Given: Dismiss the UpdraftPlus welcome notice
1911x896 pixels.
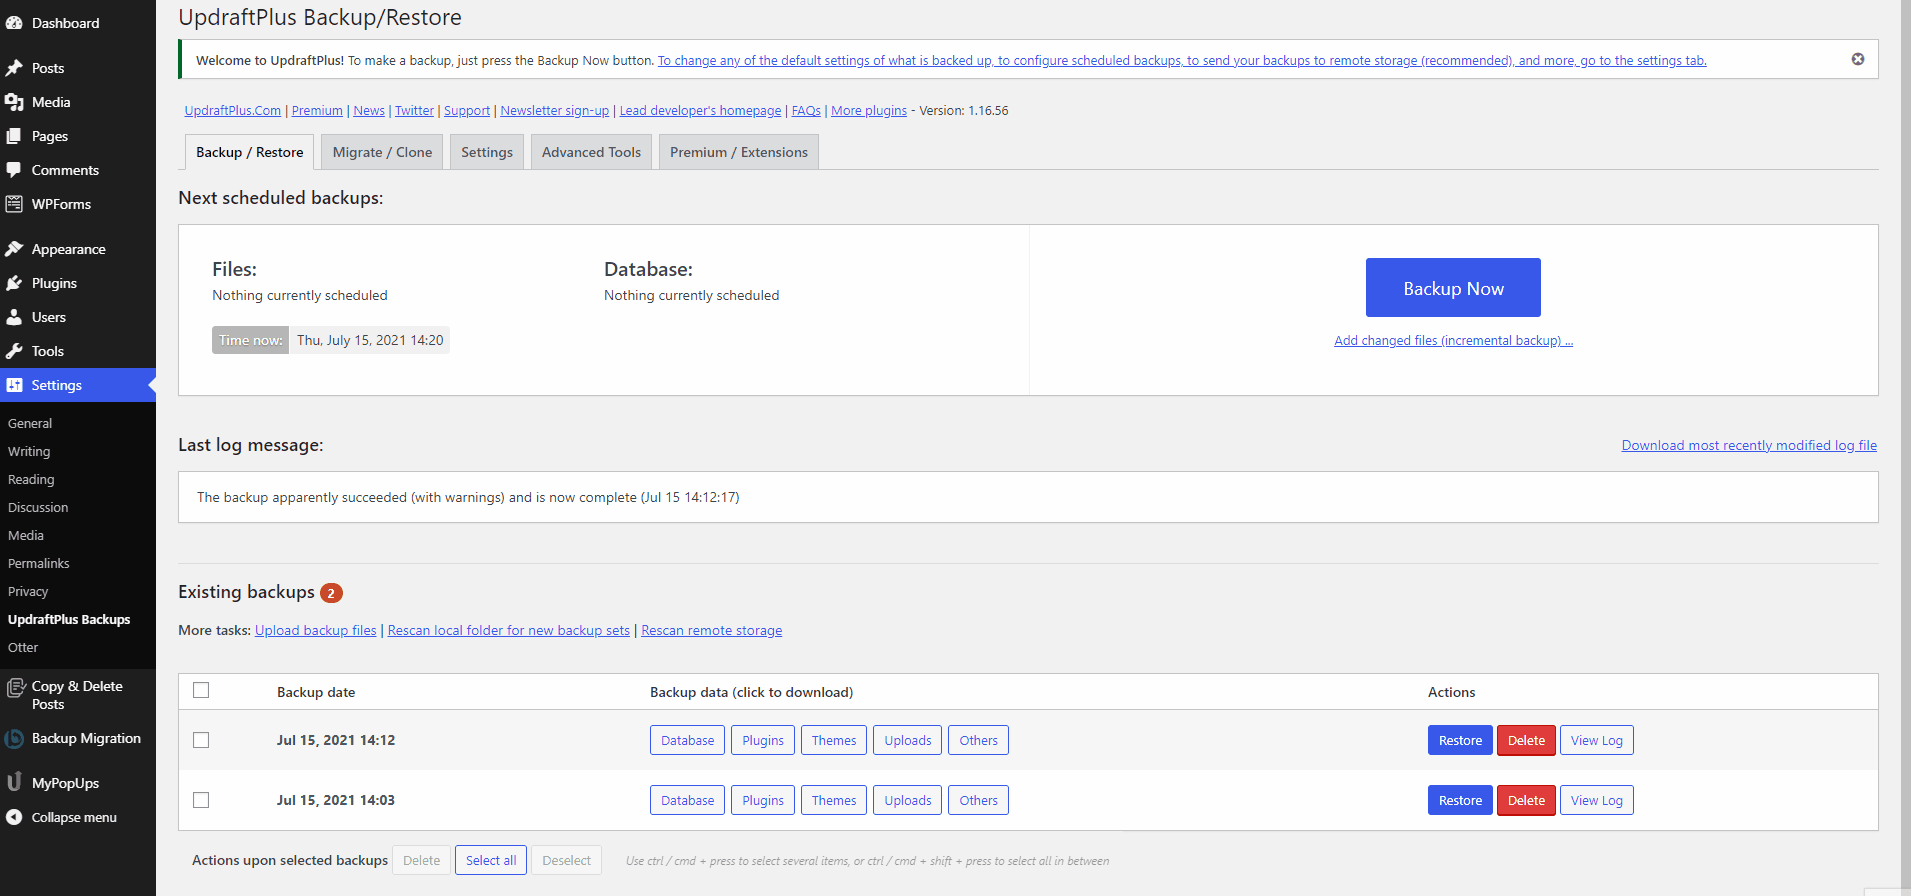Looking at the screenshot, I should [1857, 60].
